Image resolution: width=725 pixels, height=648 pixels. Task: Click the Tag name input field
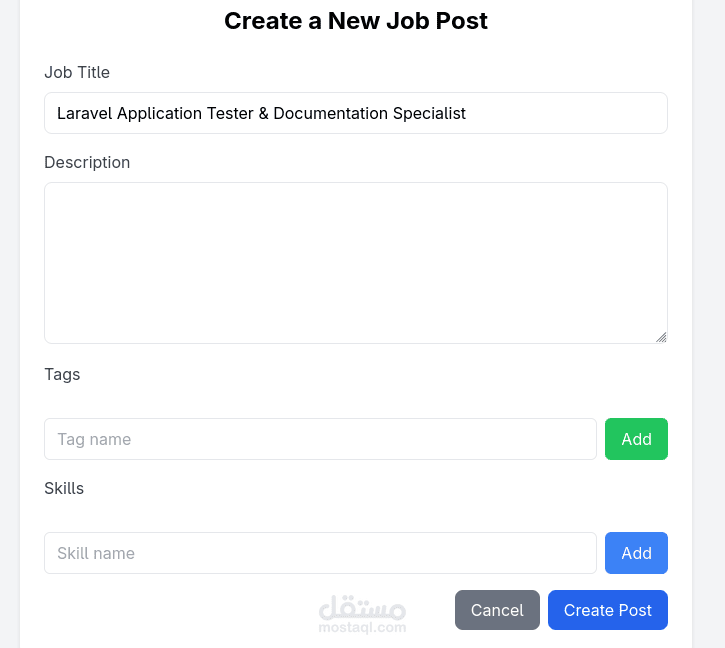pos(320,439)
